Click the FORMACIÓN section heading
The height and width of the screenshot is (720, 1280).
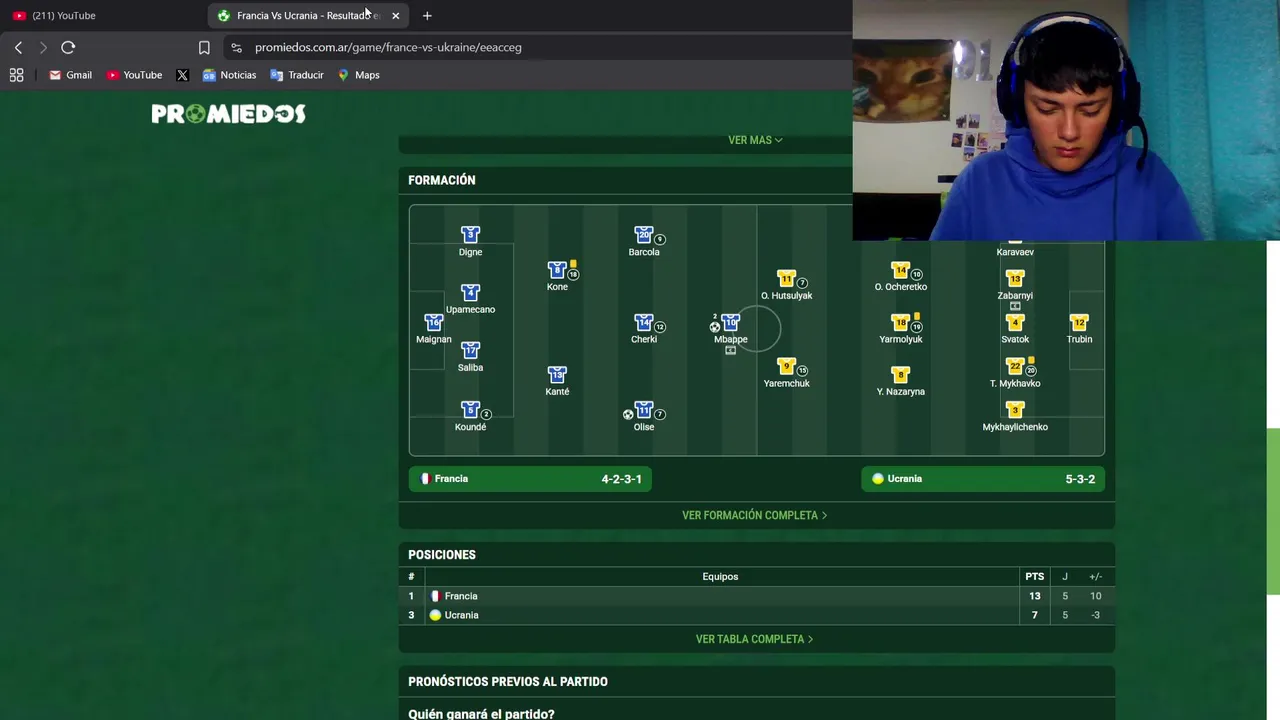pyautogui.click(x=442, y=180)
